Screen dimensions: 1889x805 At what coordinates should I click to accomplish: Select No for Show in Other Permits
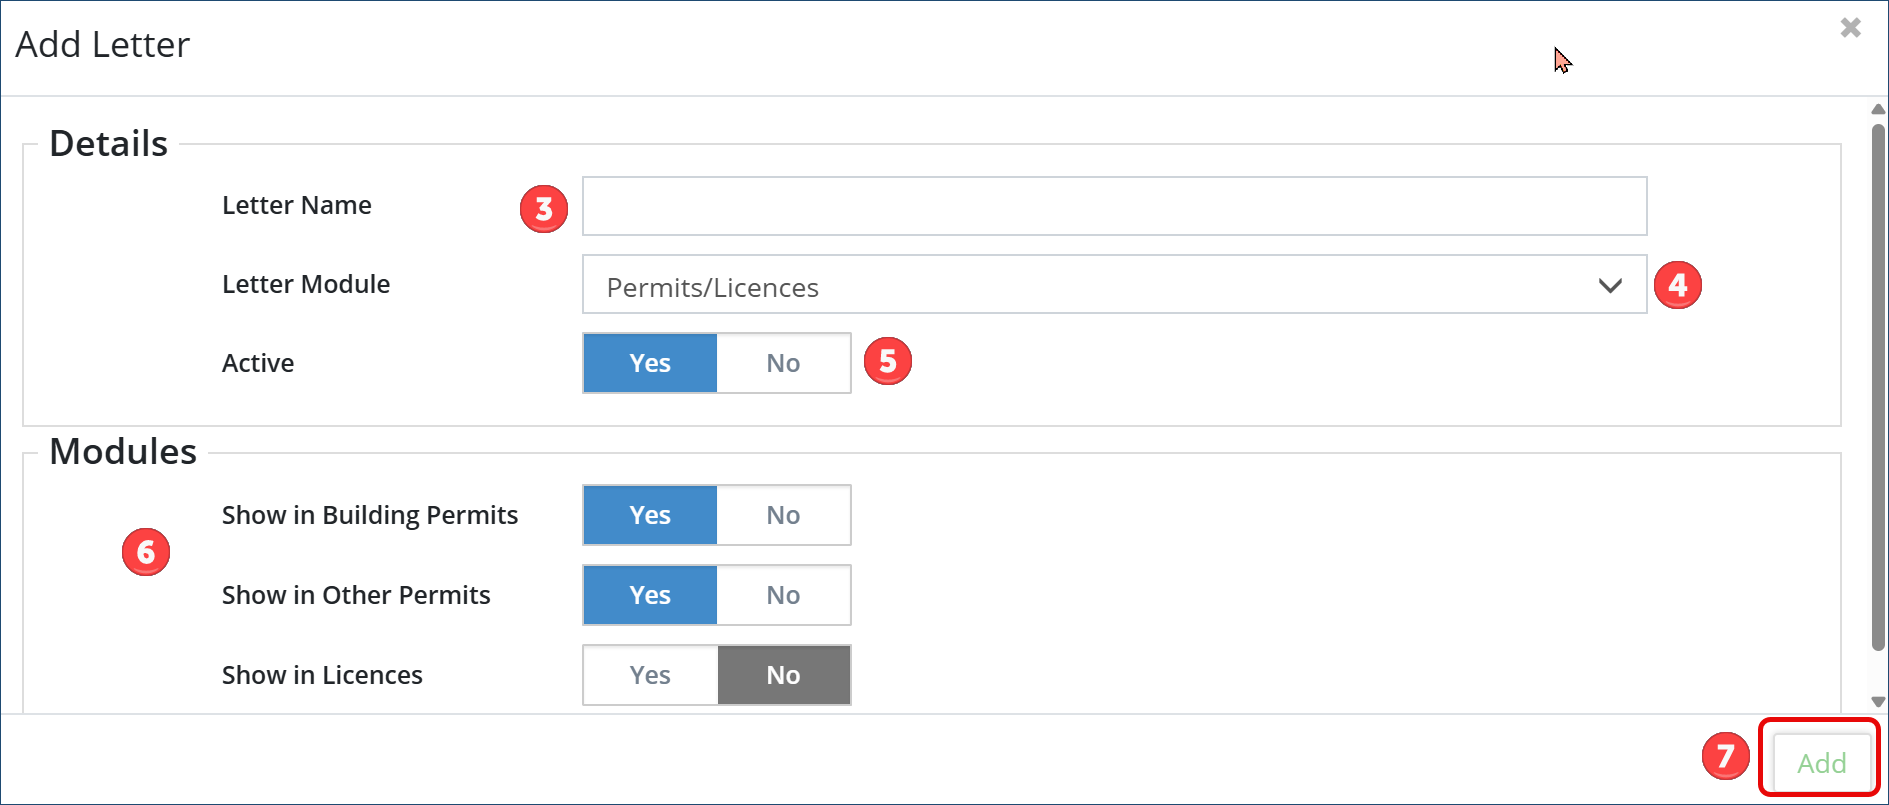[783, 595]
